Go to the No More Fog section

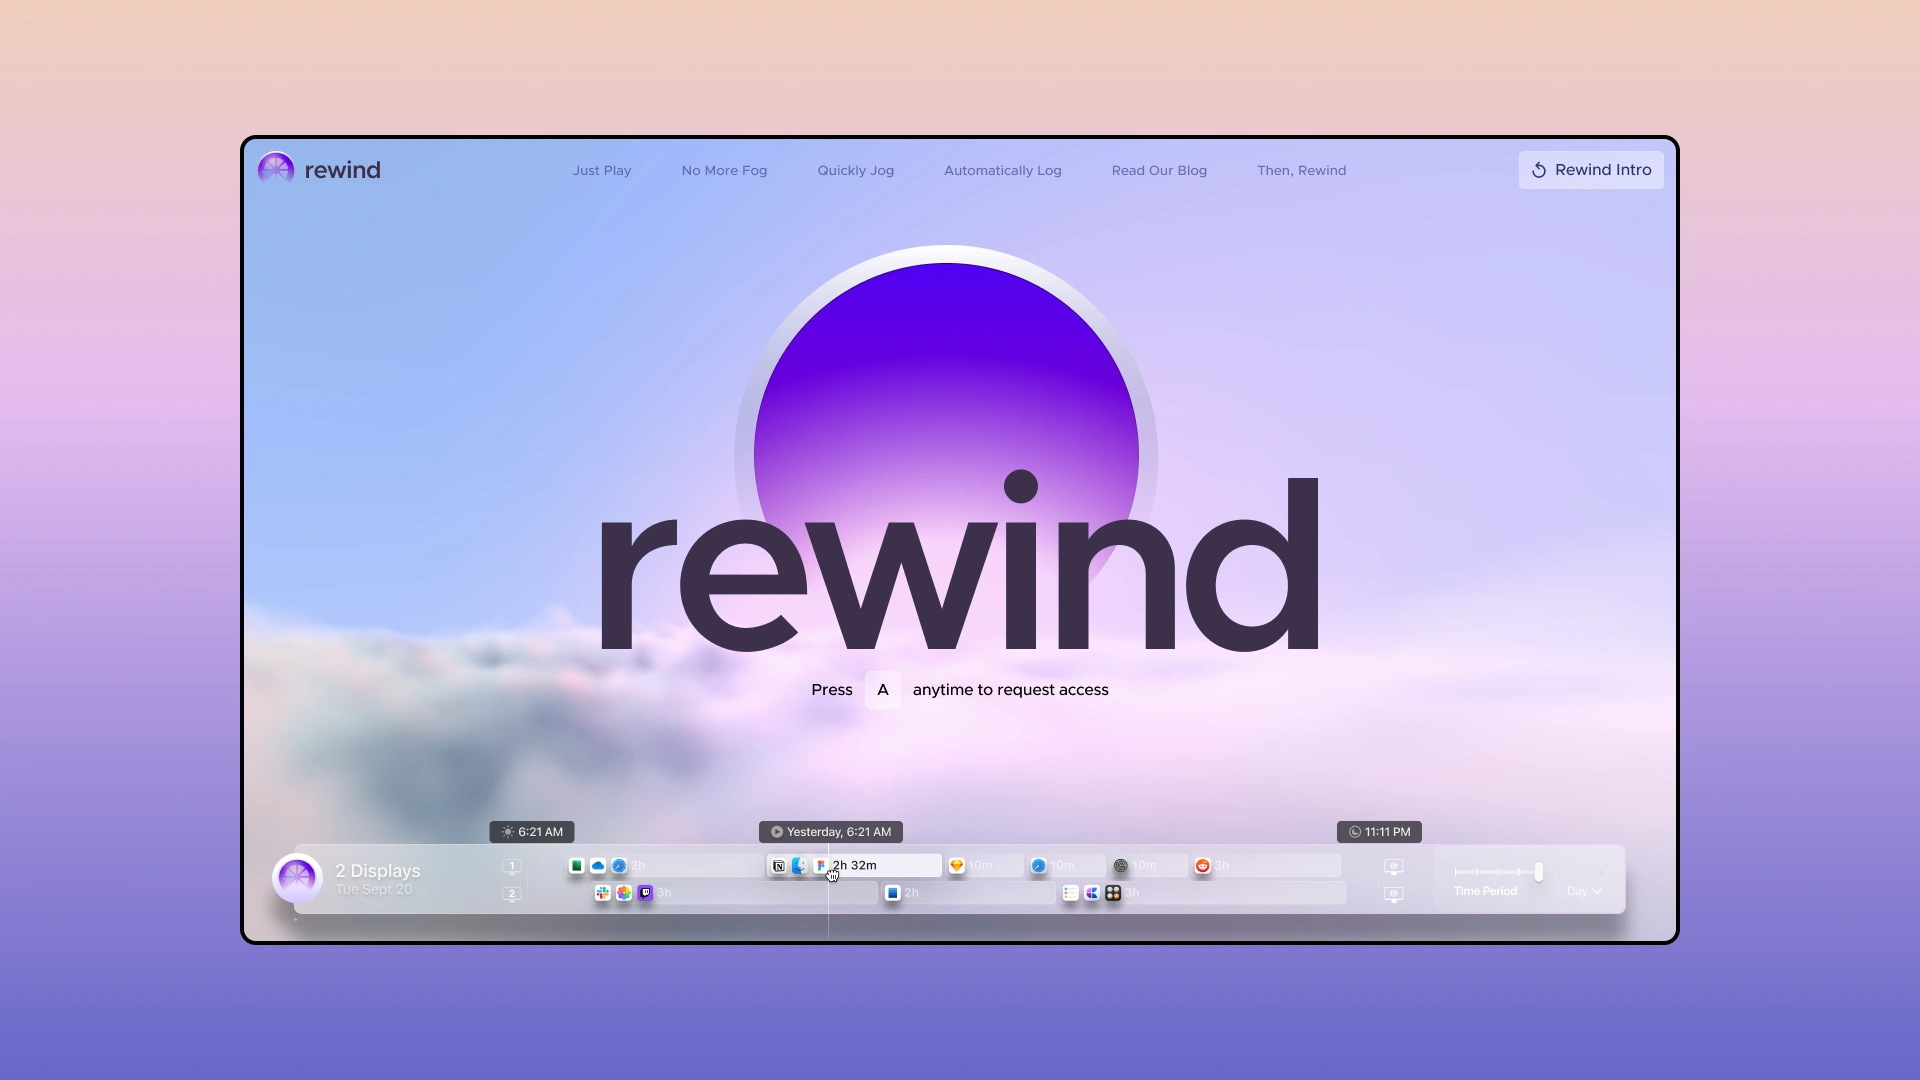[724, 171]
